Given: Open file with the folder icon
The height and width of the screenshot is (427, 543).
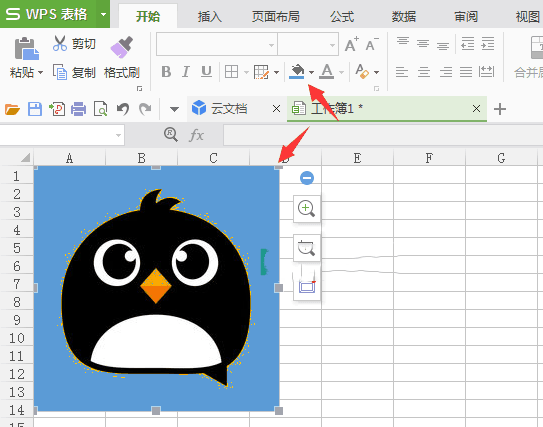Looking at the screenshot, I should [x=12, y=109].
